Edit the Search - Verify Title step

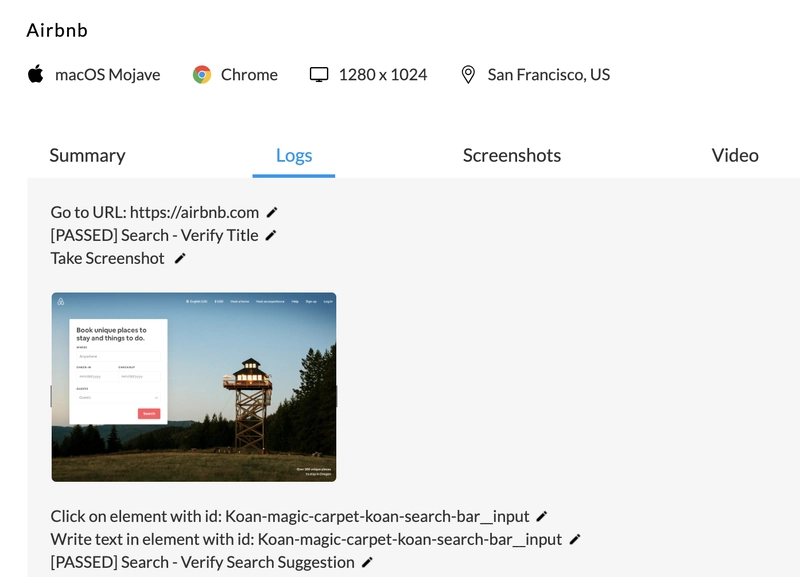(x=271, y=235)
